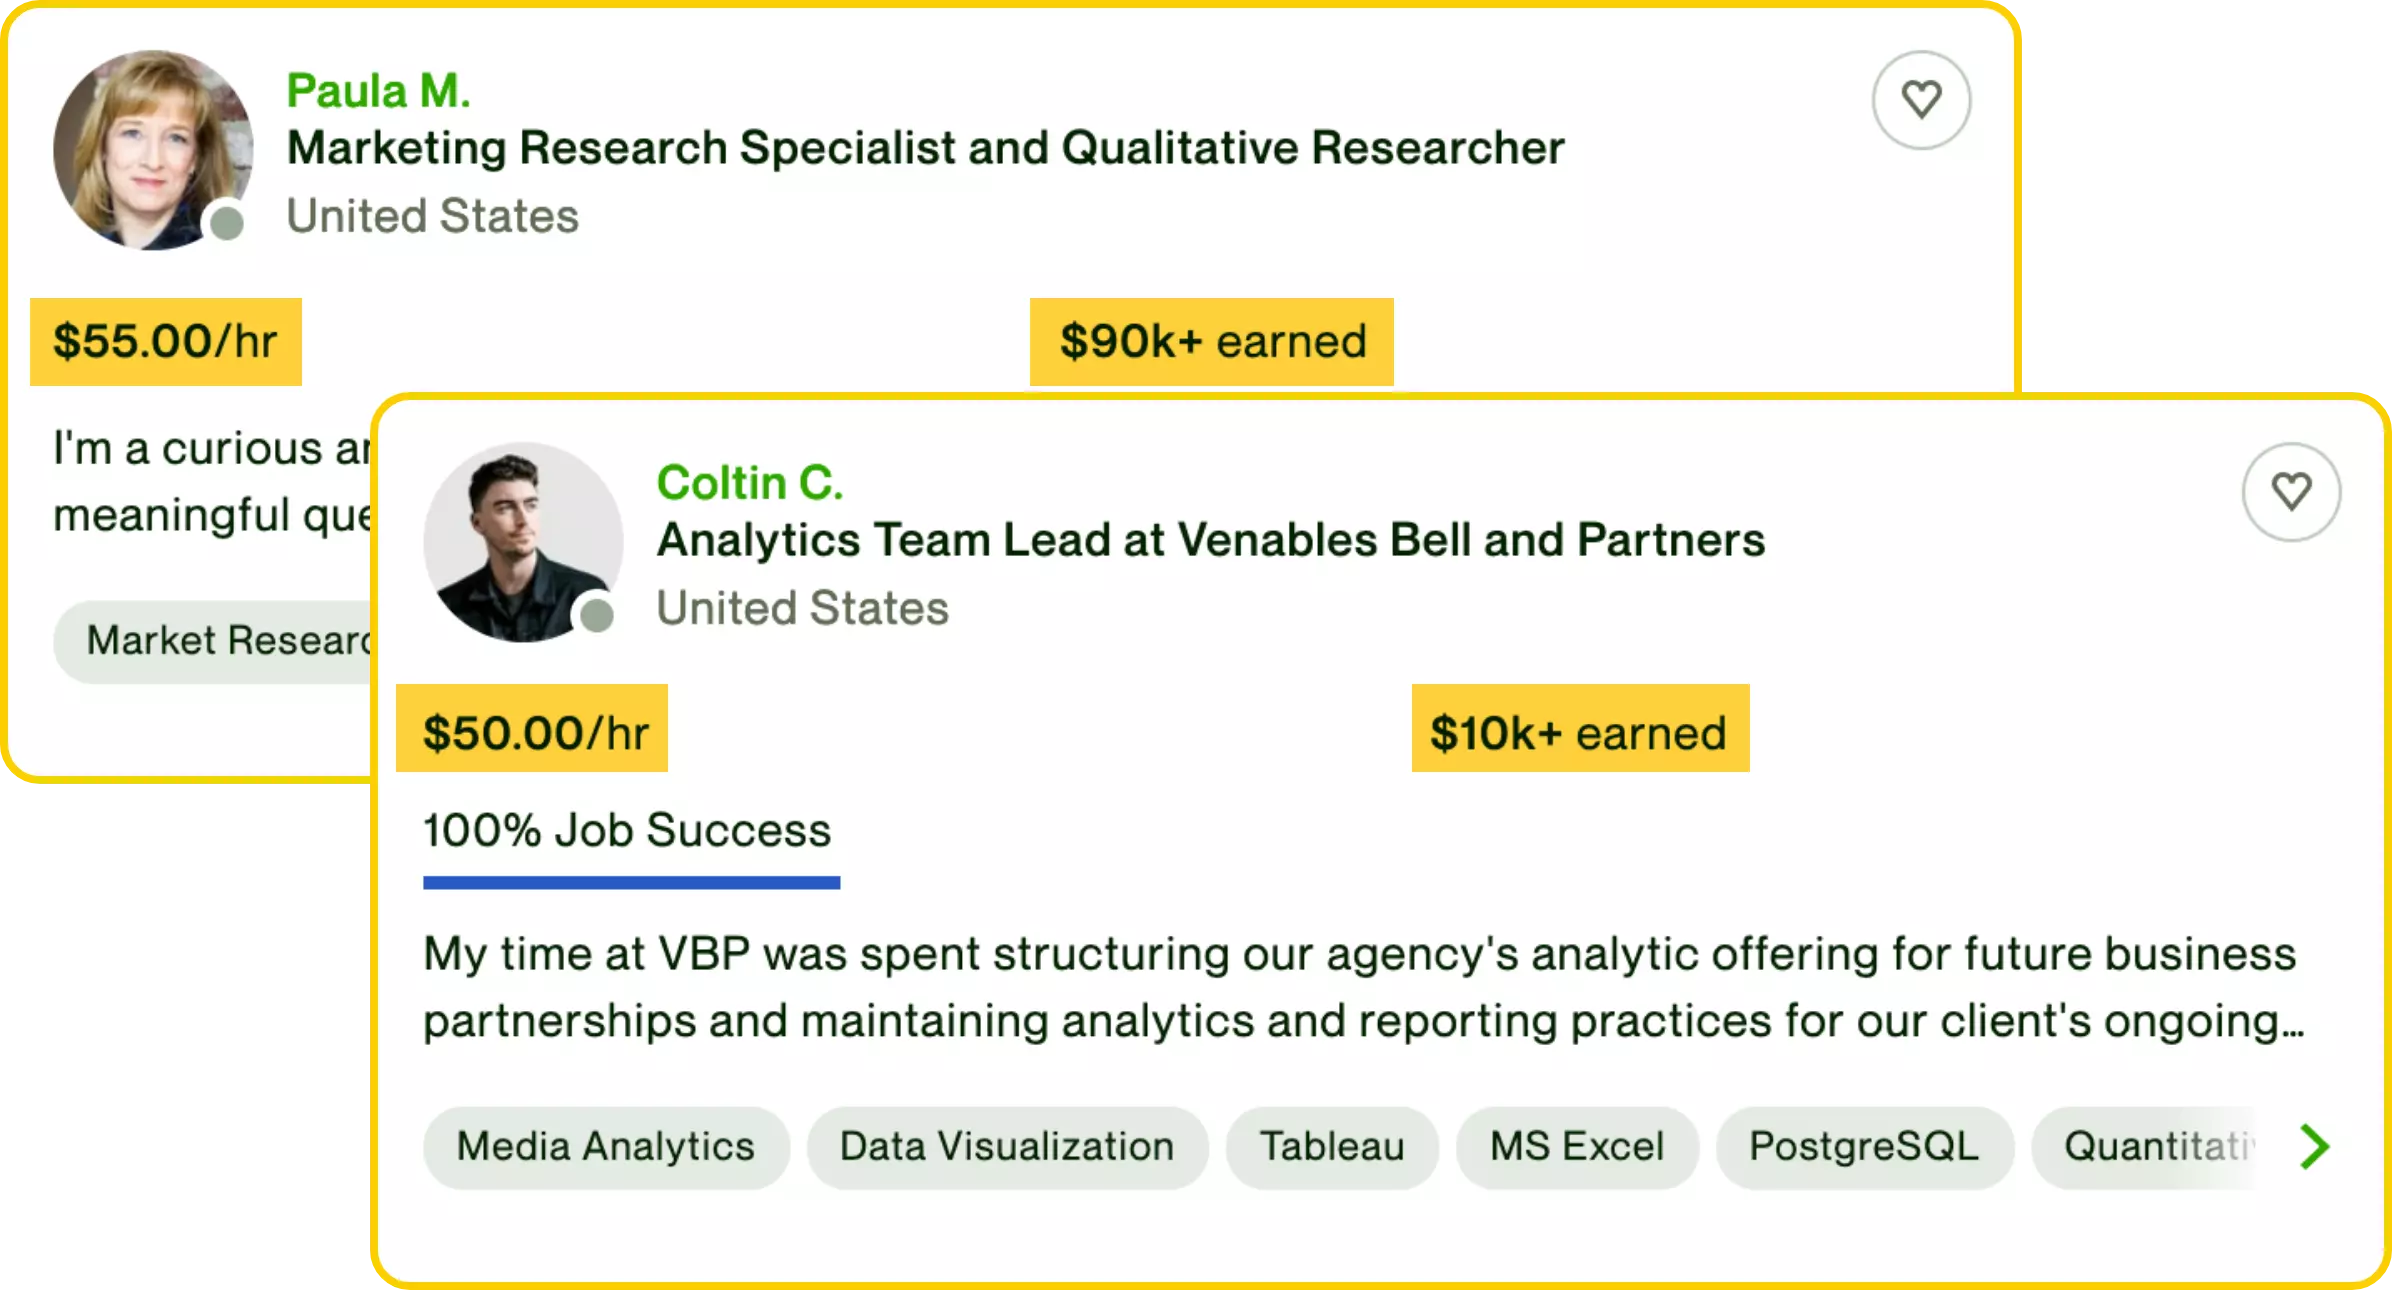Screen dimensions: 2392x1290
Task: Click the $10k+ earned badge
Action: [1580, 729]
